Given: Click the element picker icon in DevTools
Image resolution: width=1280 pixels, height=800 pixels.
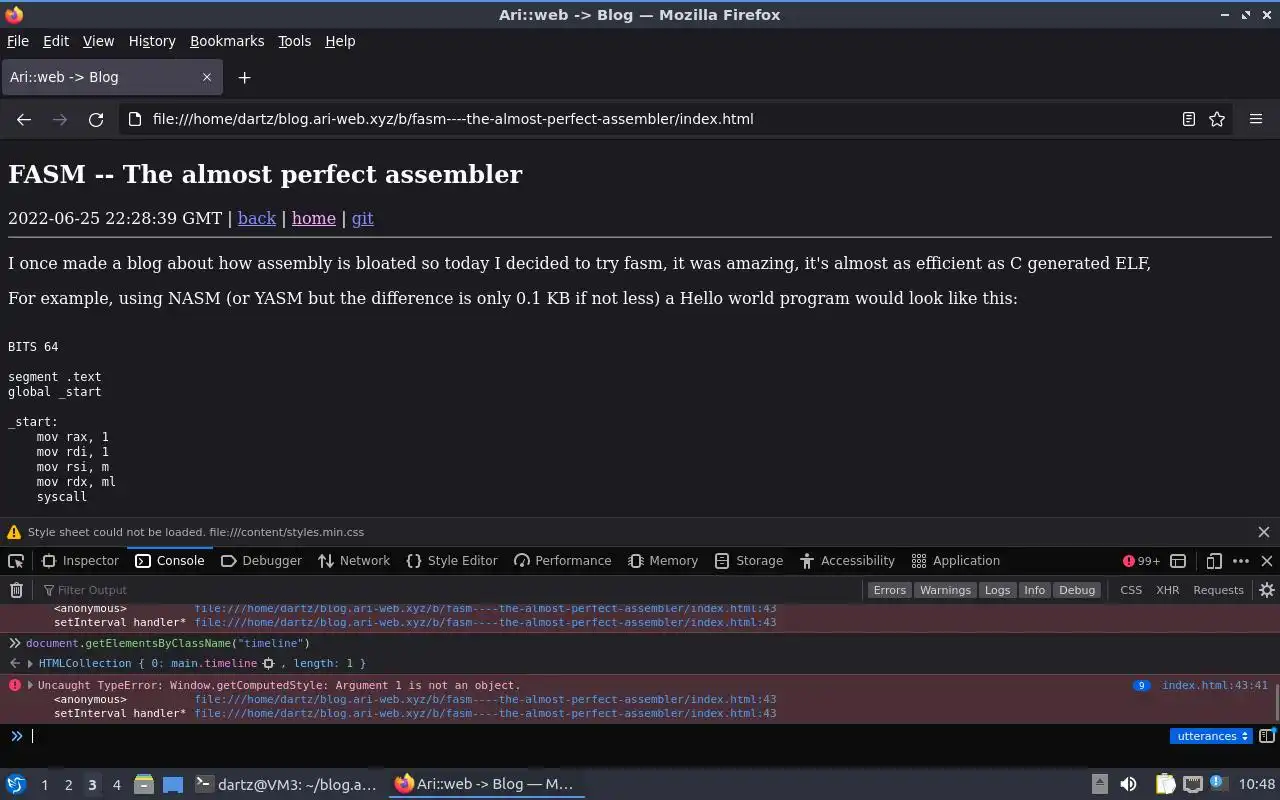Looking at the screenshot, I should 16,561.
